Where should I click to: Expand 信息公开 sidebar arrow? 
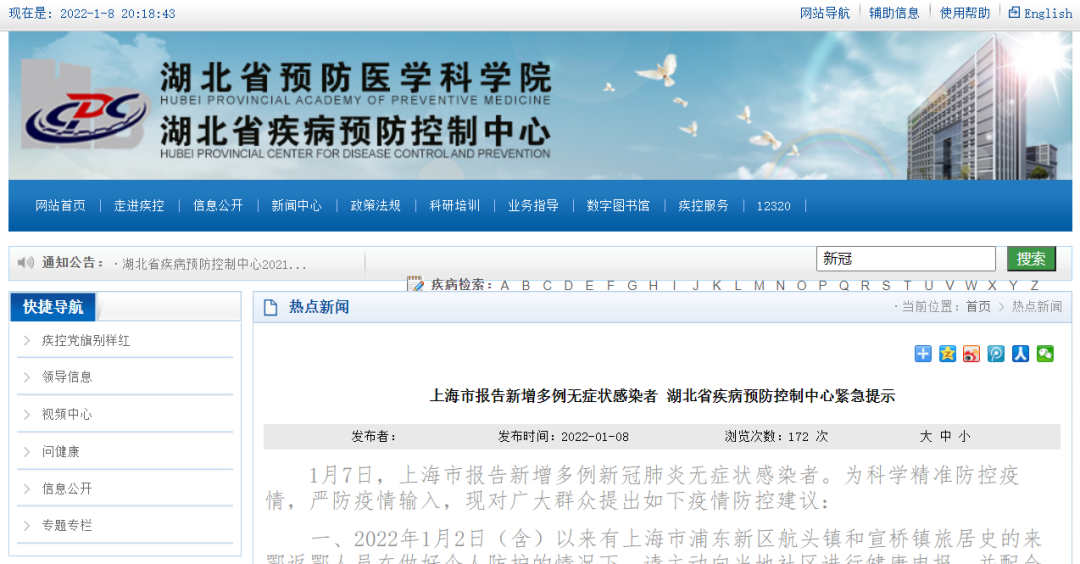pyautogui.click(x=27, y=489)
